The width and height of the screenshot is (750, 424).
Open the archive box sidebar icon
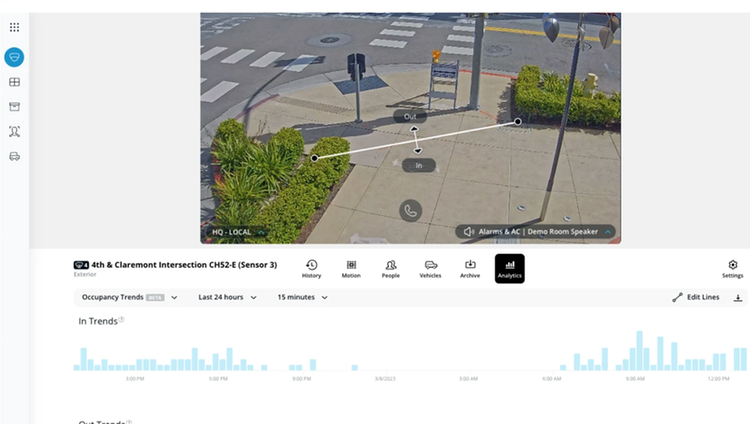(x=14, y=106)
